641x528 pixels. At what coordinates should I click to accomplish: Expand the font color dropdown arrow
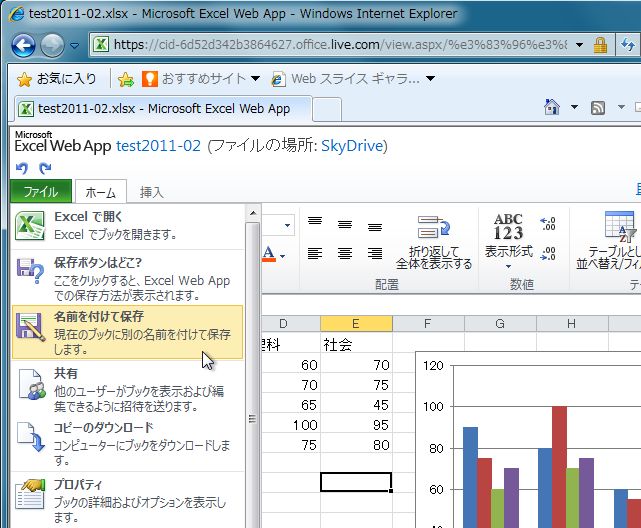282,257
